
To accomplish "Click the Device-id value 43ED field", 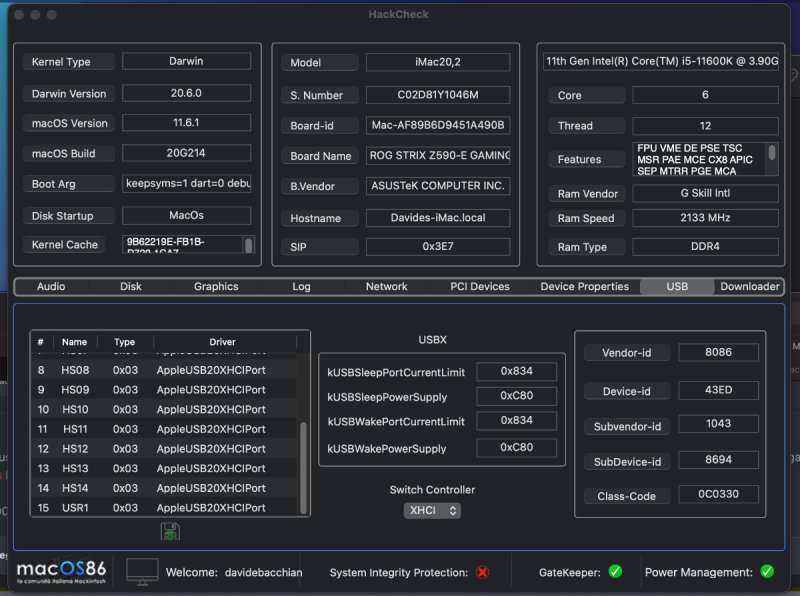I will pos(718,390).
